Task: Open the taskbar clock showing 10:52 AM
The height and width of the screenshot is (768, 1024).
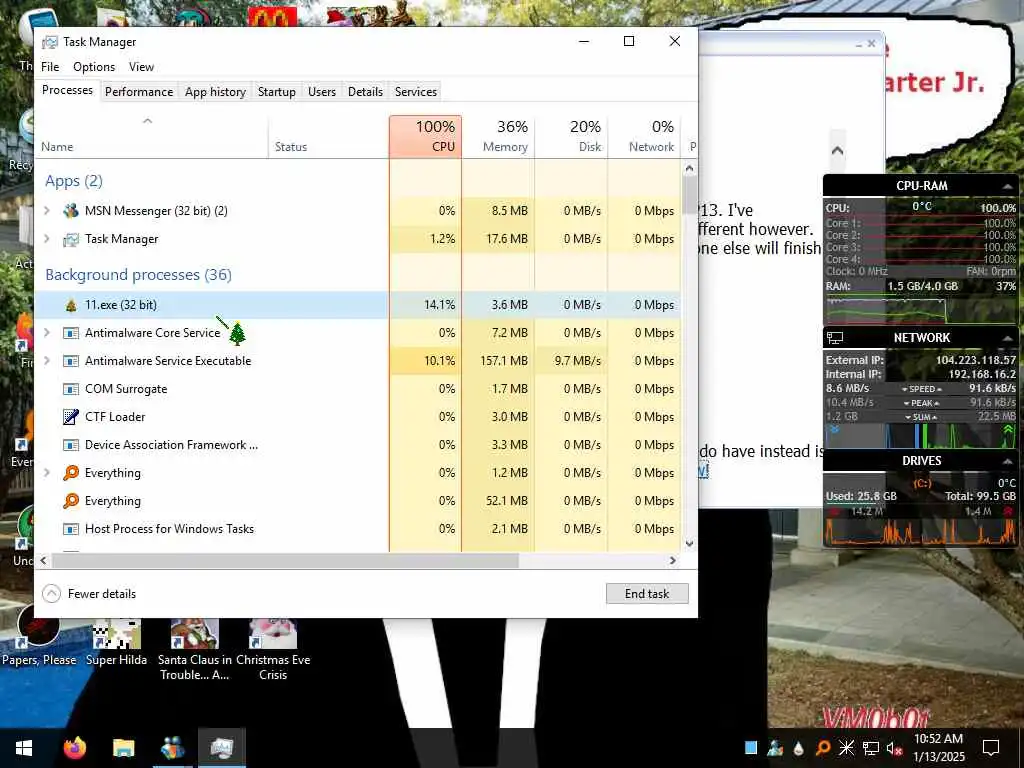Action: point(938,748)
